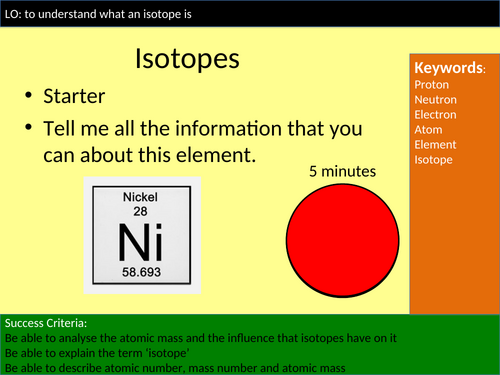The width and height of the screenshot is (500, 375).
Task: Select the keyword "Neutron"
Action: [435, 100]
